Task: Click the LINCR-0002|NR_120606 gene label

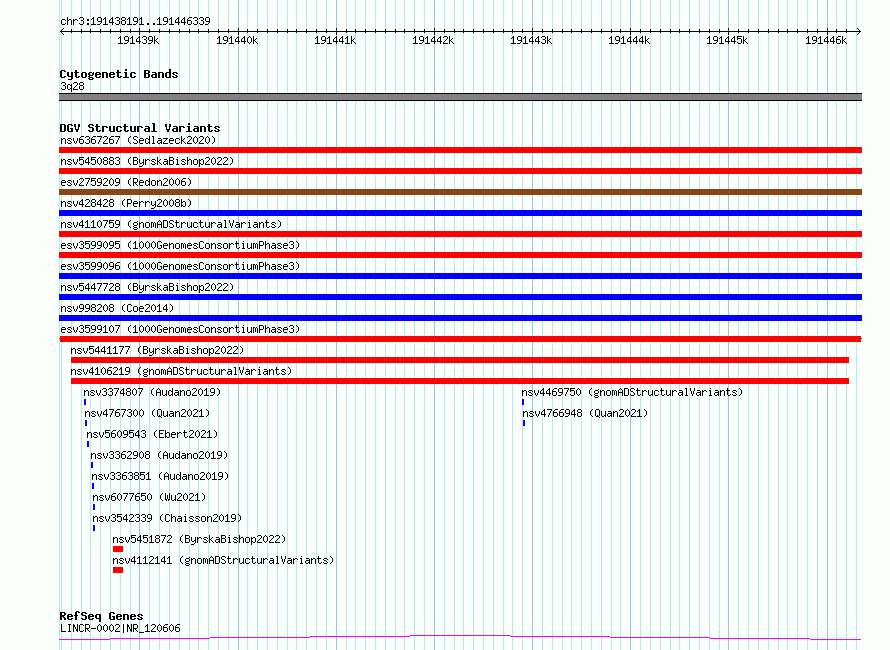Action: click(120, 628)
